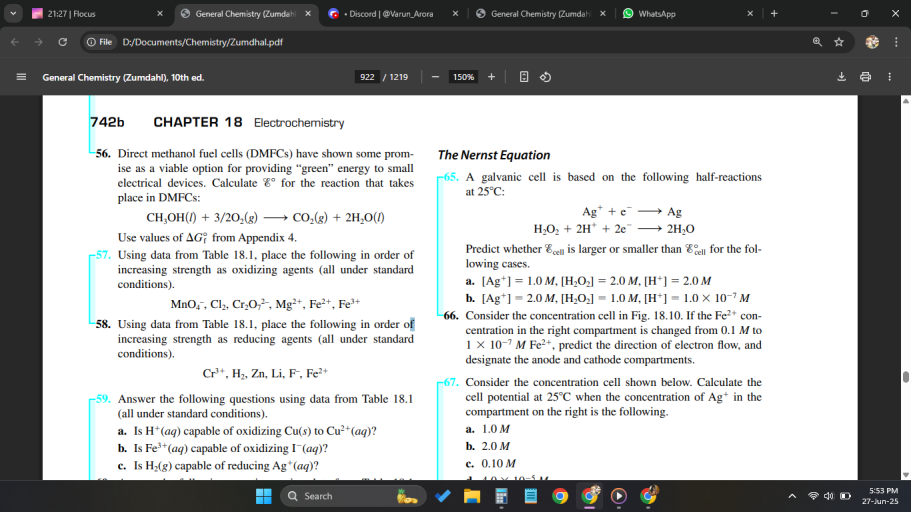Close the second General Chemistry tab

[602, 13]
